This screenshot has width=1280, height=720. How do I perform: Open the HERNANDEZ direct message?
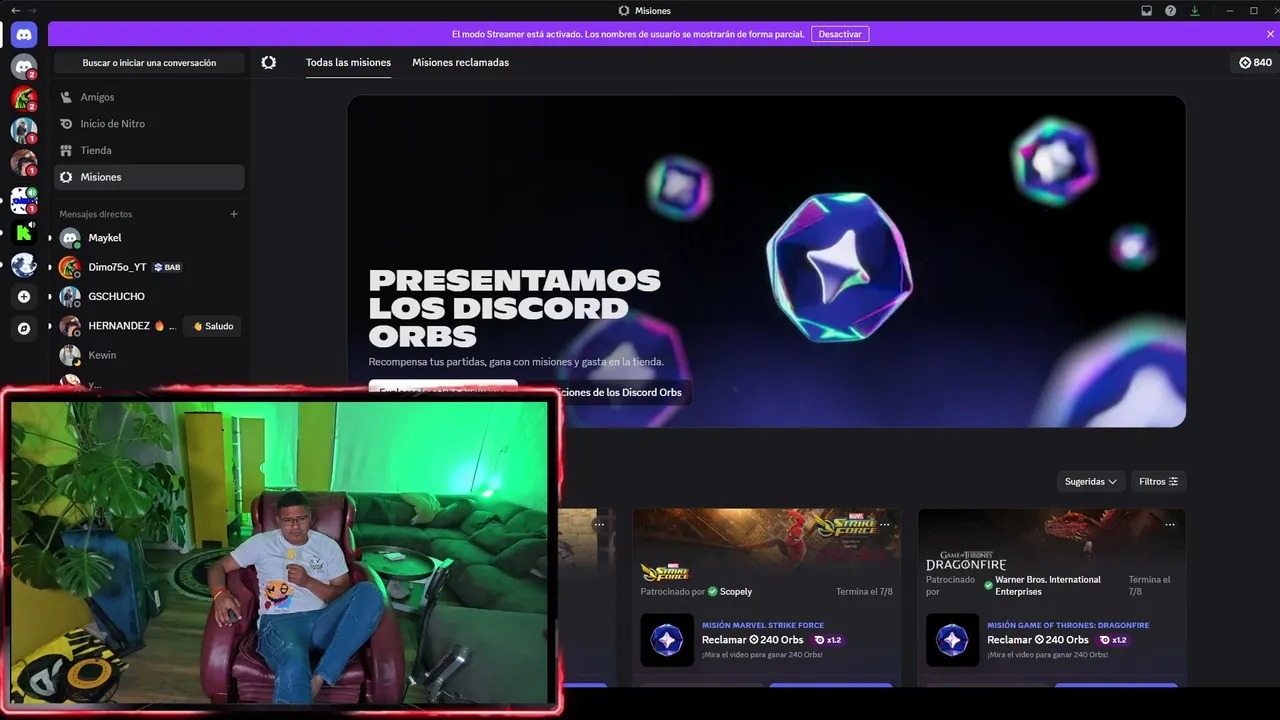(119, 326)
